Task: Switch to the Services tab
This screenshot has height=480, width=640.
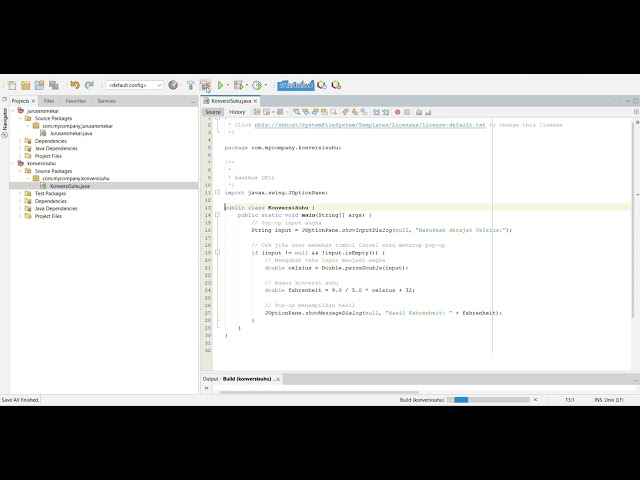Action: 106,101
